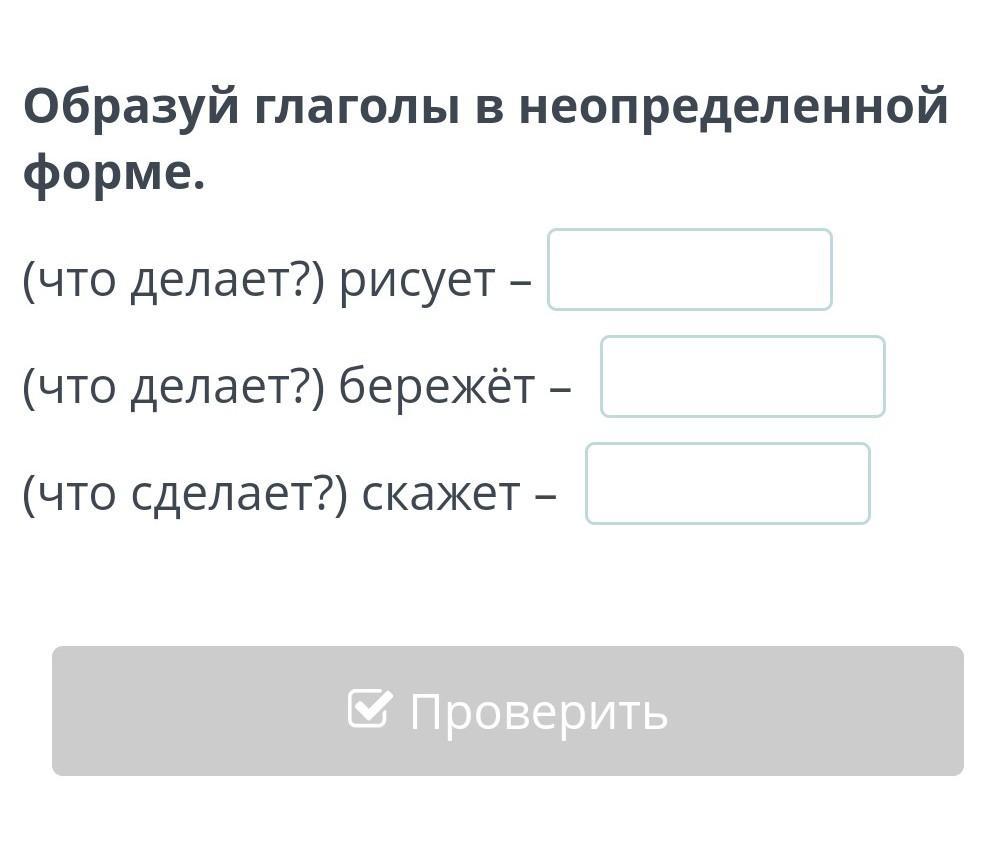Click (что делает?) in the рисует line

tap(174, 281)
